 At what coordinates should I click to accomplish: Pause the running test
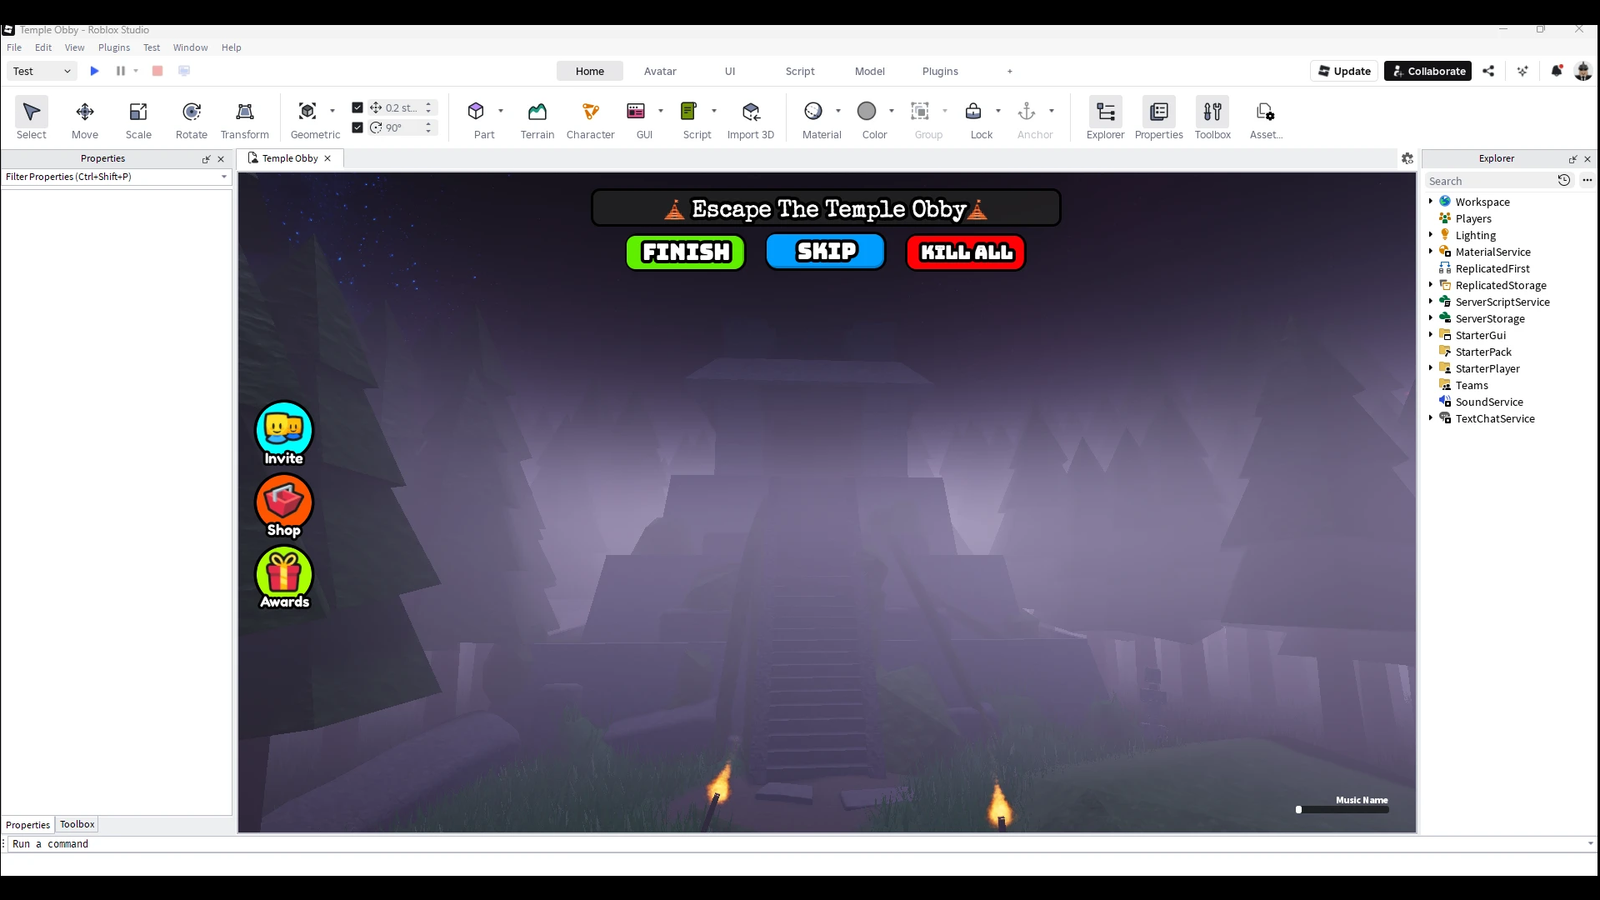pyautogui.click(x=120, y=71)
